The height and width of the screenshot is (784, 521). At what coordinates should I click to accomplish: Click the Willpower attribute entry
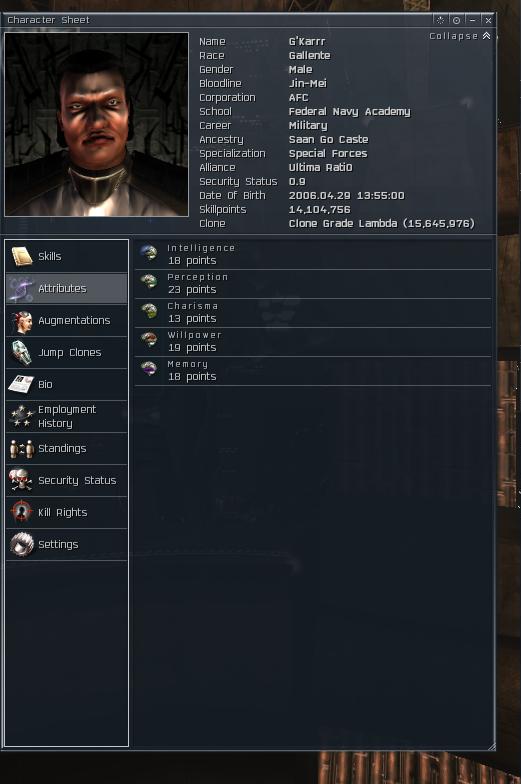[x=313, y=342]
